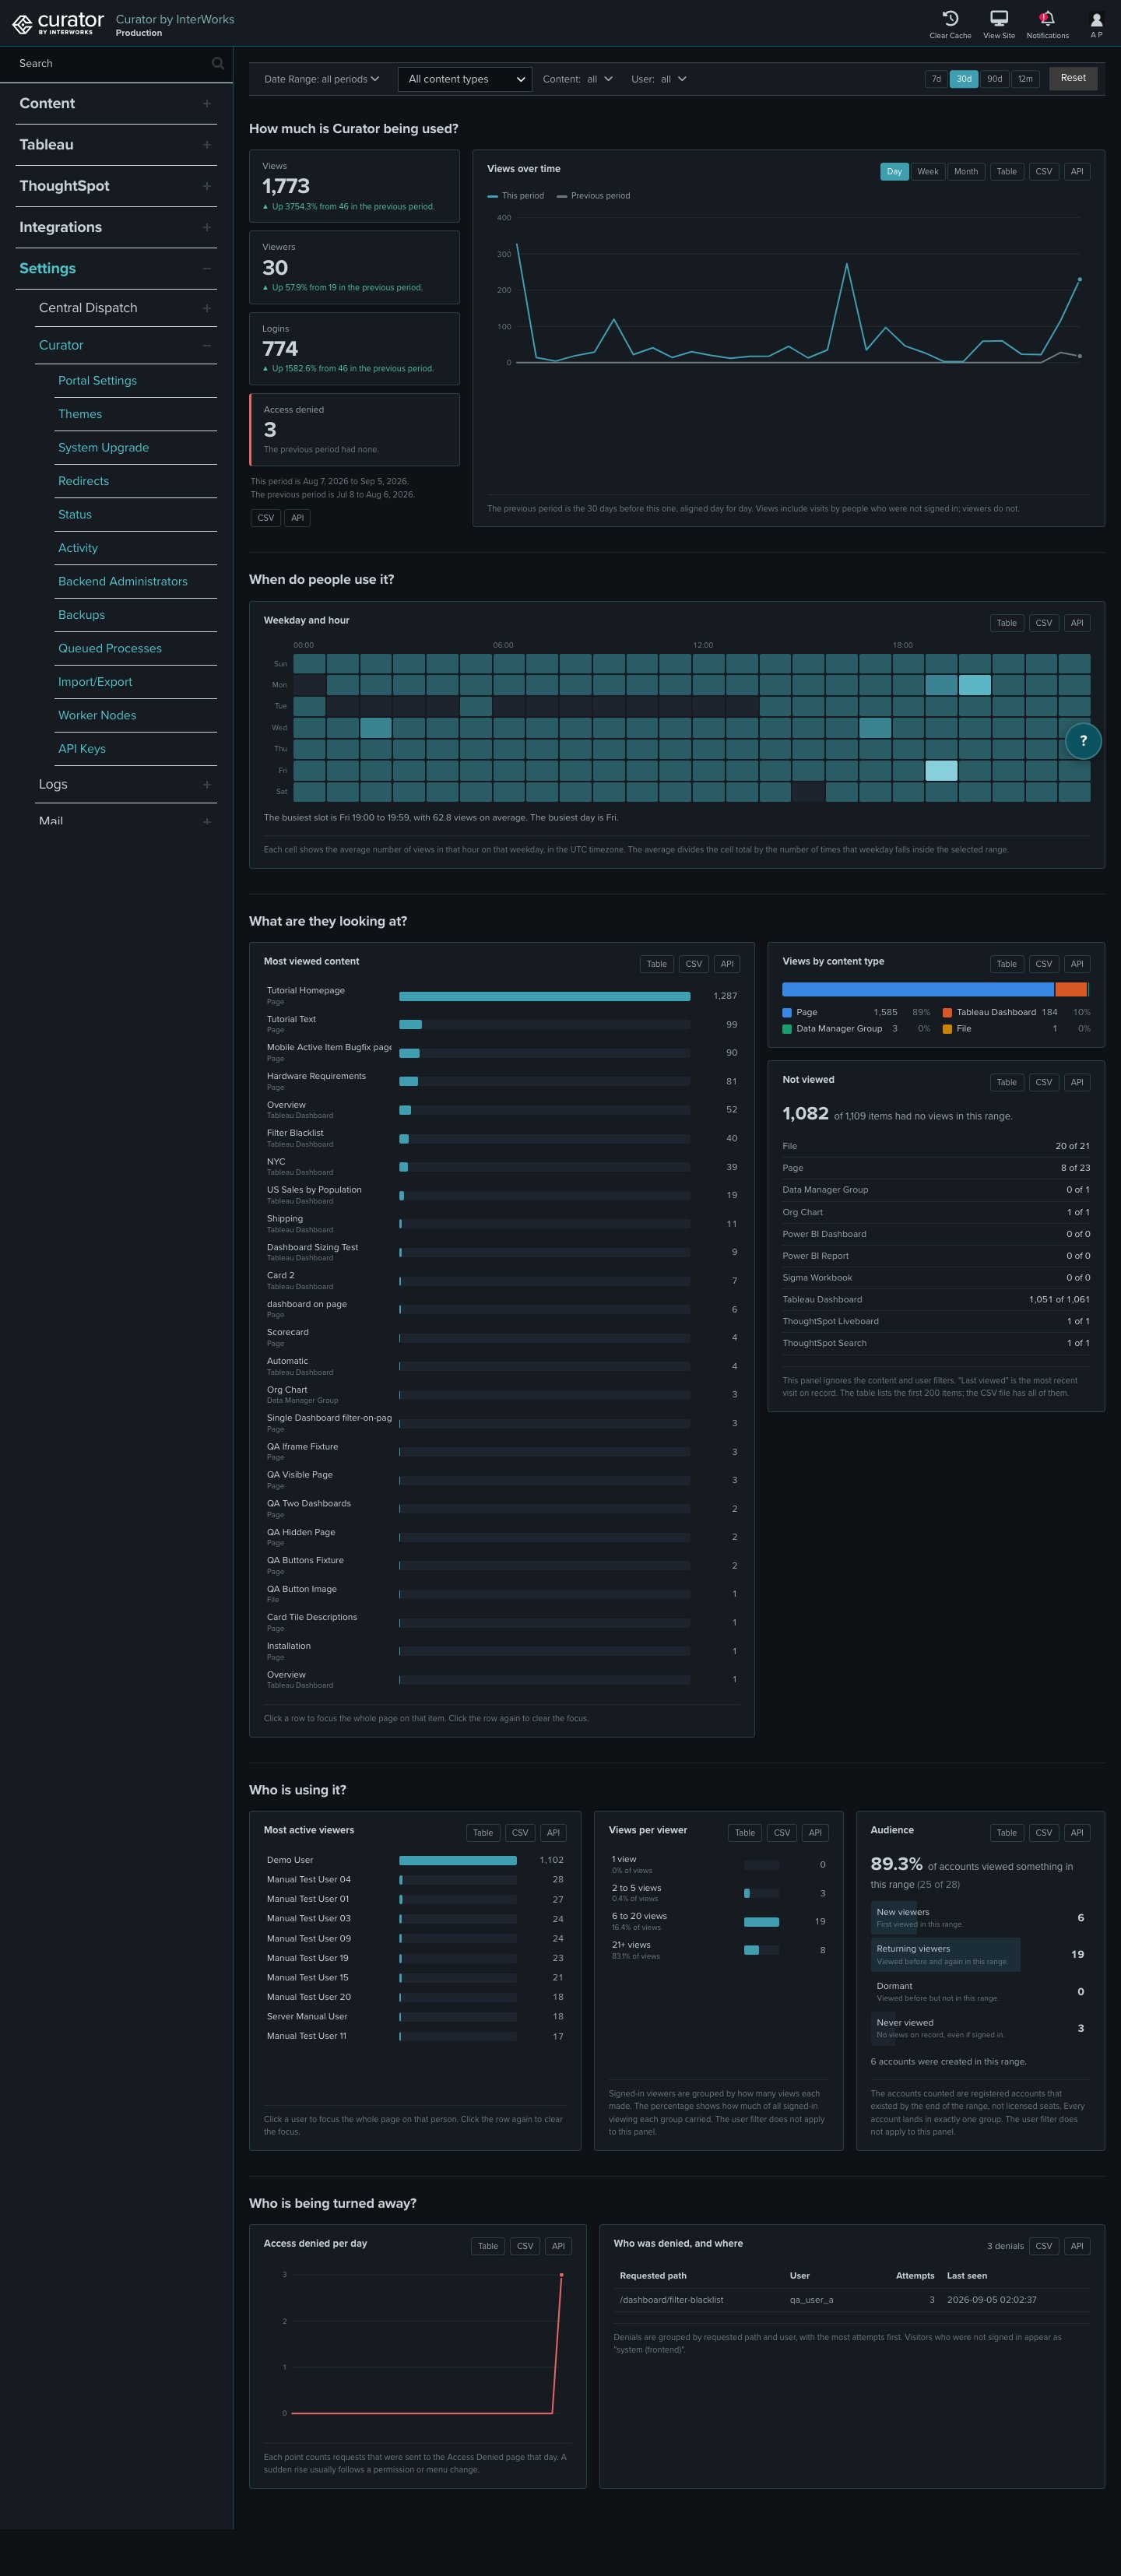The image size is (1121, 2576).
Task: Click Returning viewers audience group
Action: click(x=980, y=1955)
